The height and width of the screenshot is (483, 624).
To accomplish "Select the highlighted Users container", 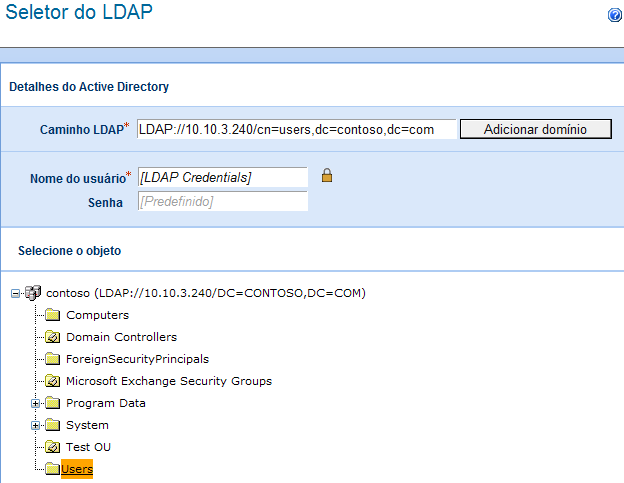I will [x=77, y=469].
